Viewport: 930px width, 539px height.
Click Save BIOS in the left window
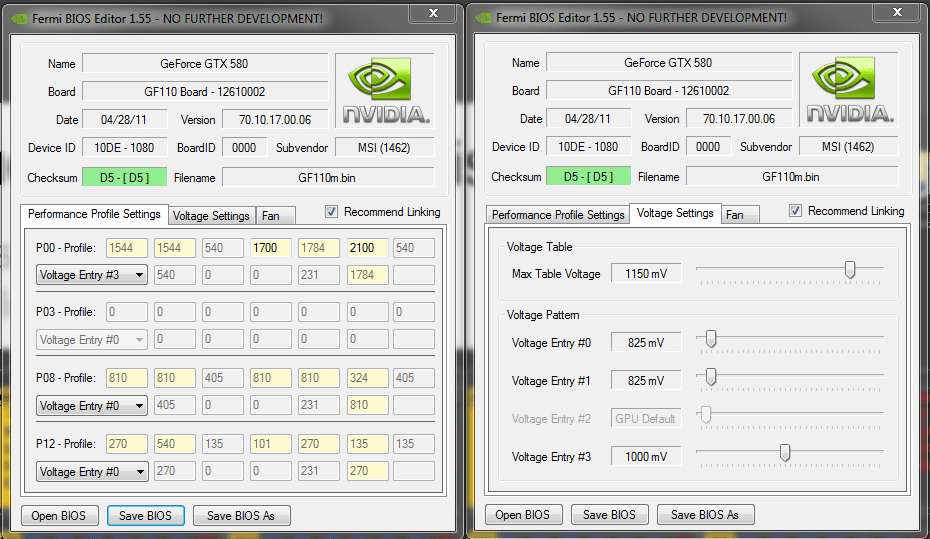pos(145,516)
